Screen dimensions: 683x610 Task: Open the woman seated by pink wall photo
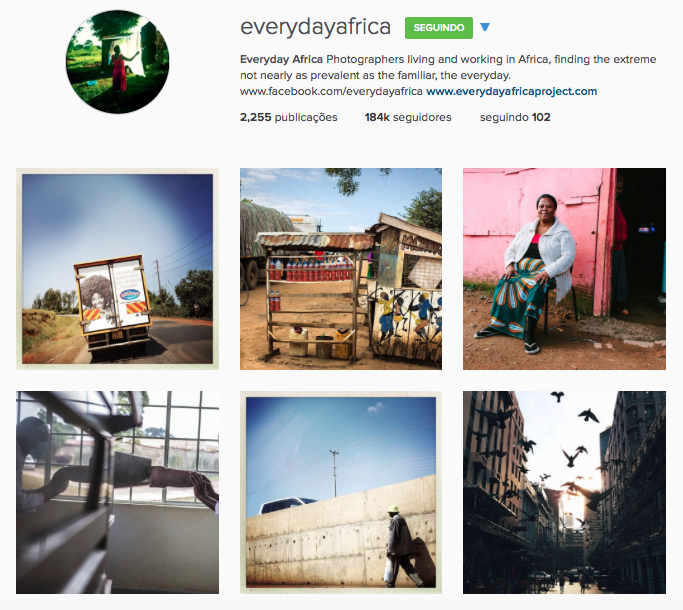564,269
